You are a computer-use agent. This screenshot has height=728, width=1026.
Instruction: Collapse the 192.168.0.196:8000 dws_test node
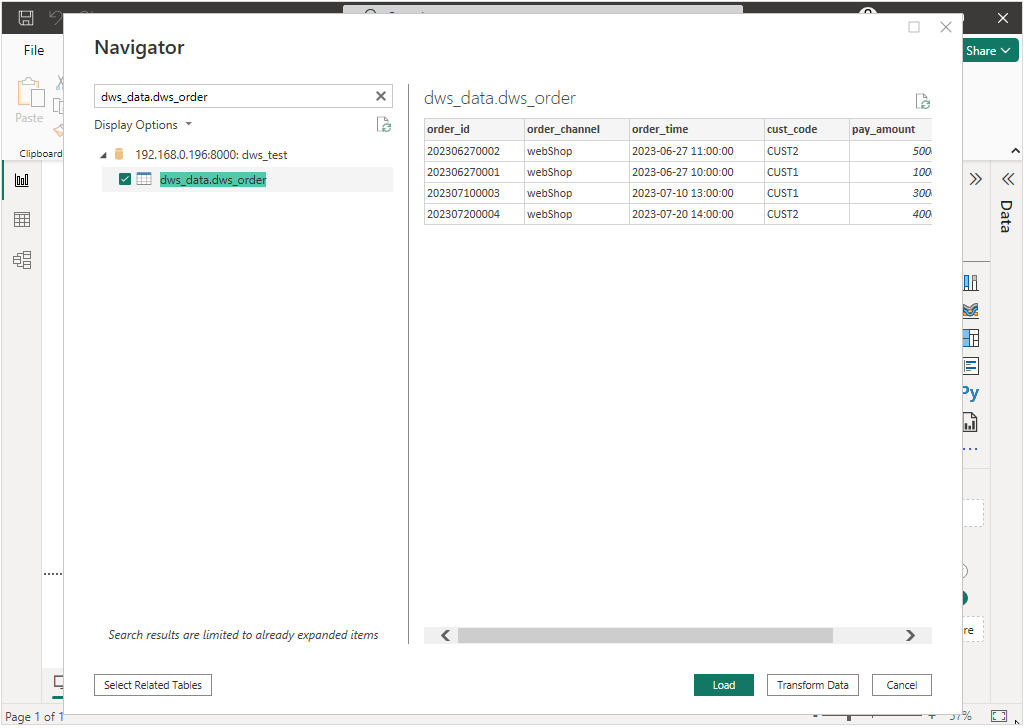103,155
